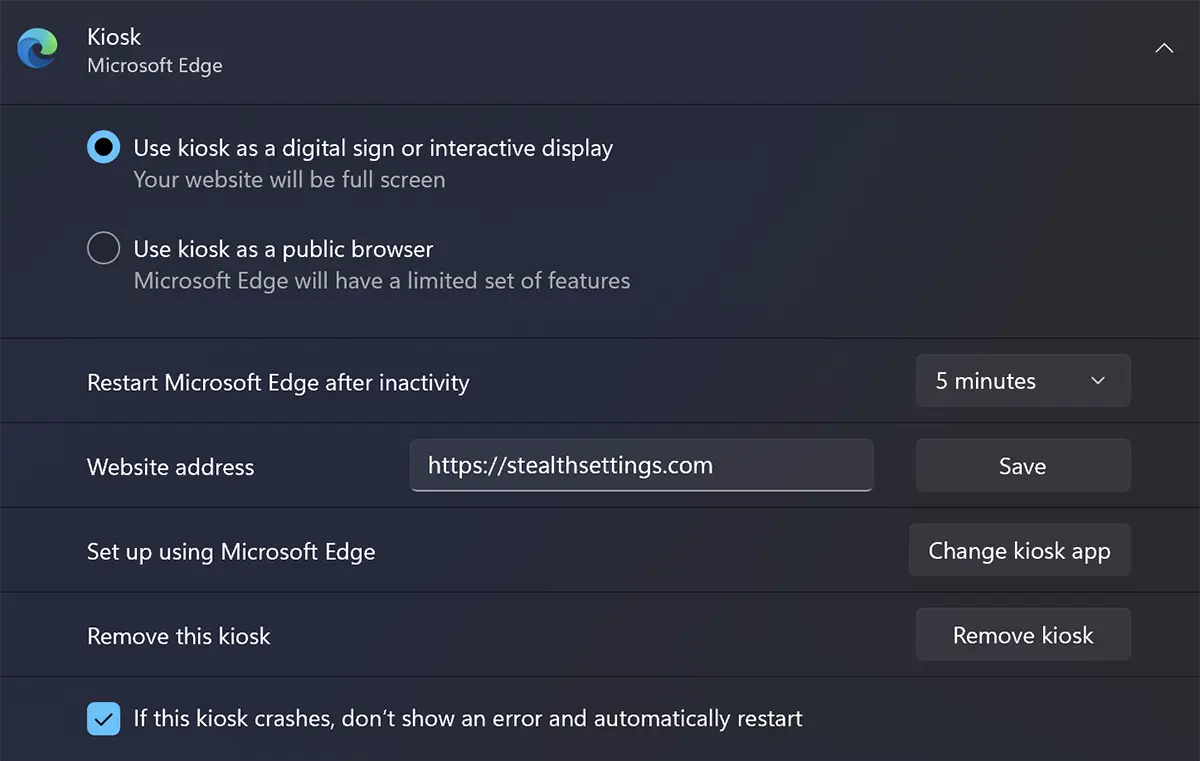The height and width of the screenshot is (761, 1200).
Task: Open the 5 minutes inactivity dropdown
Action: [x=1023, y=381]
